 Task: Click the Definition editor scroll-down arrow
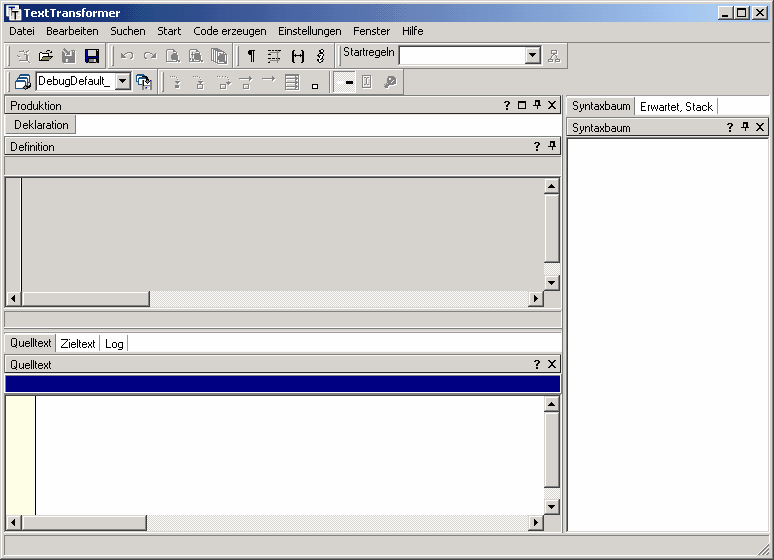(x=551, y=283)
